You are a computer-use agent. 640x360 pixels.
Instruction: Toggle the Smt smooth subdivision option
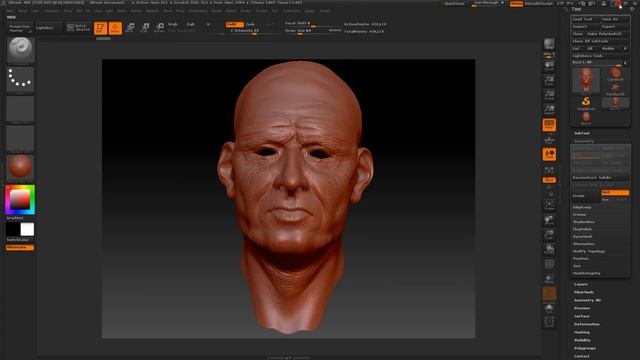[615, 192]
